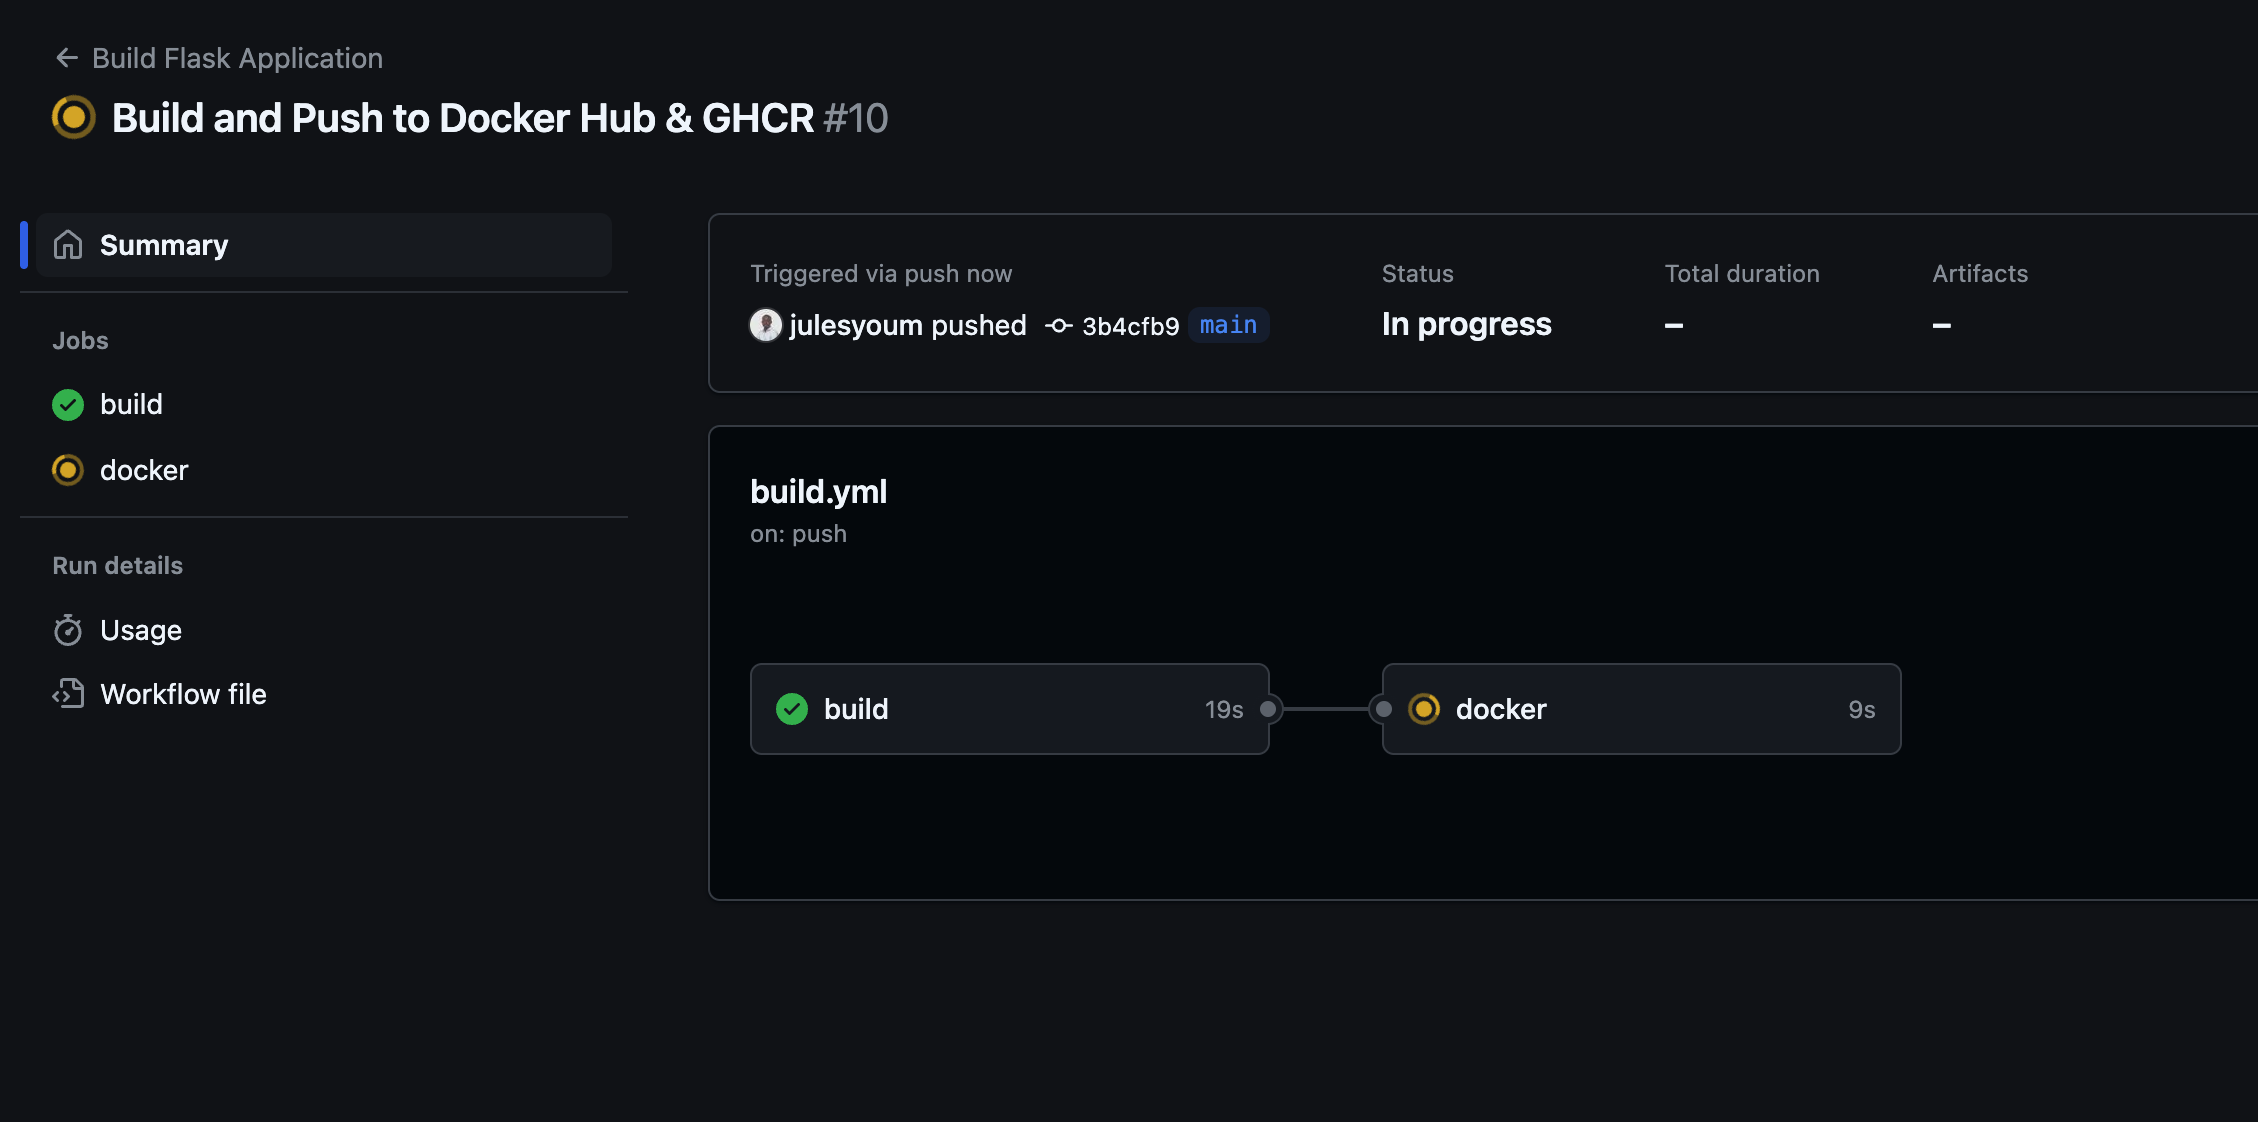Open the docker job from the Jobs list
Screen dimensions: 2258x1122
[x=144, y=469]
